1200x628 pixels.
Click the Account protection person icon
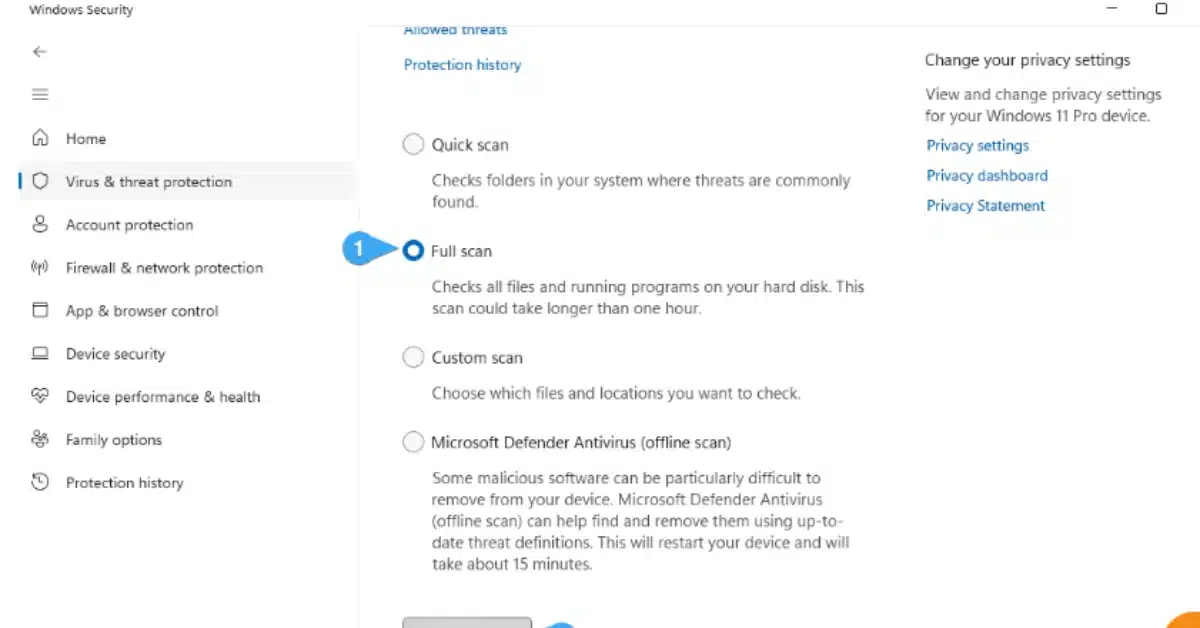coord(40,224)
